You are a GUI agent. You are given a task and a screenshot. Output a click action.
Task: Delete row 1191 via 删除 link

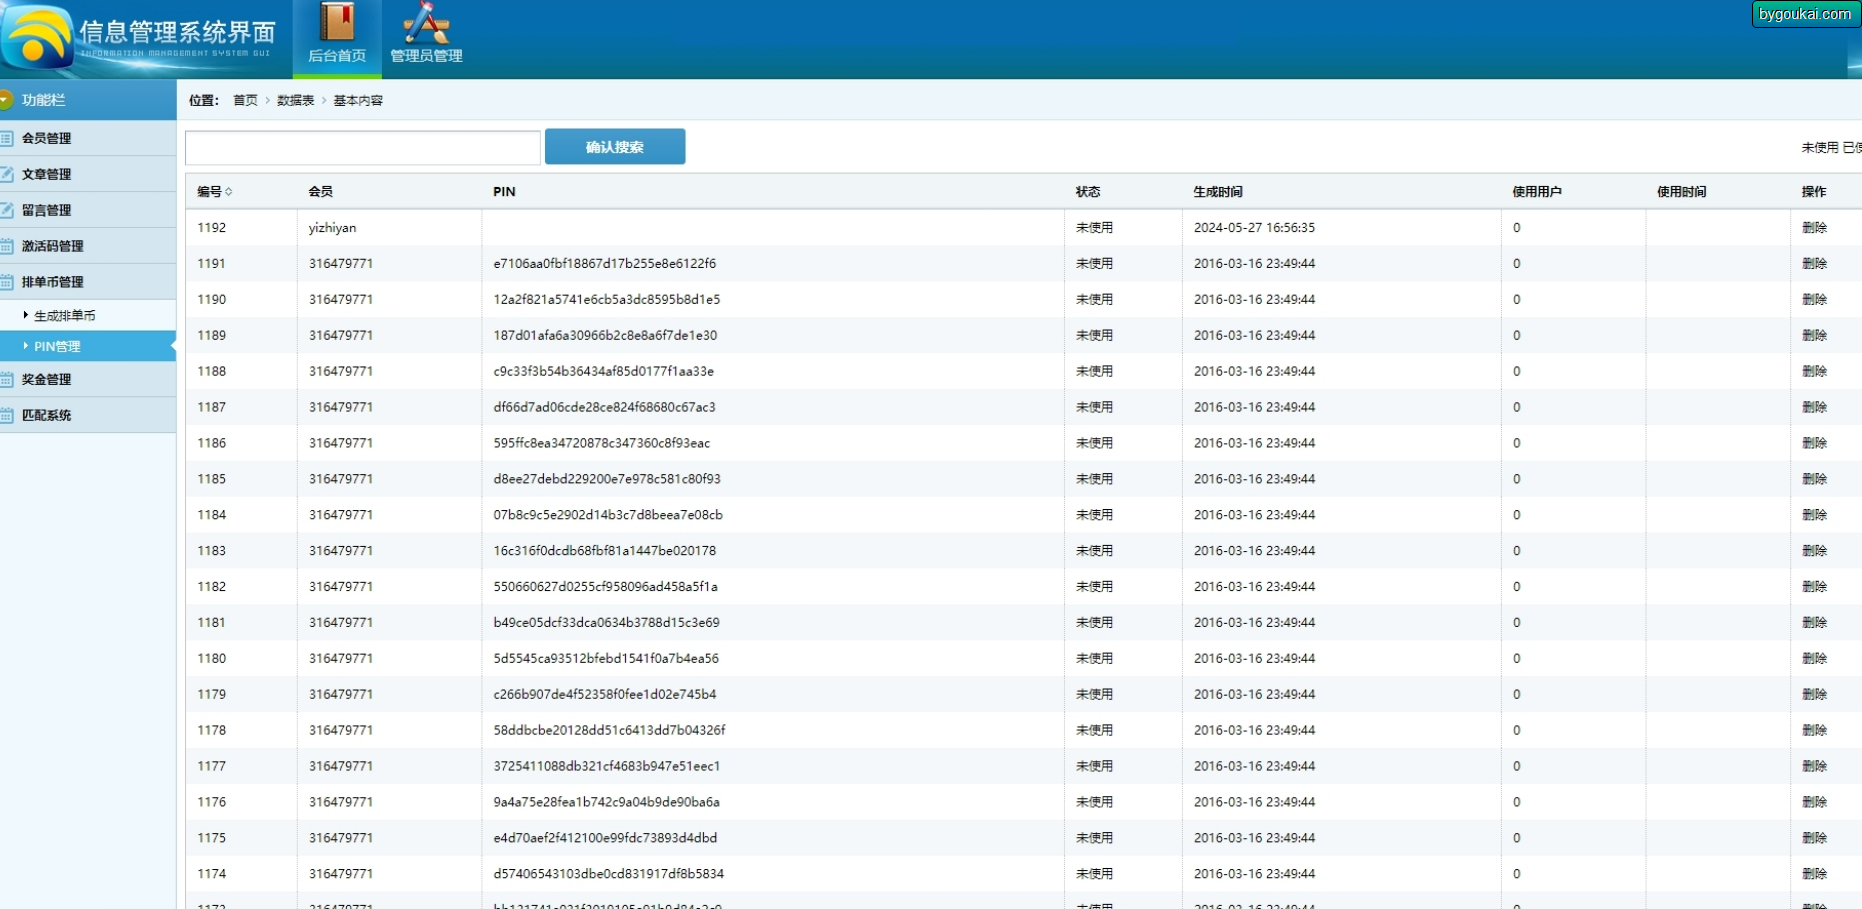point(1814,264)
